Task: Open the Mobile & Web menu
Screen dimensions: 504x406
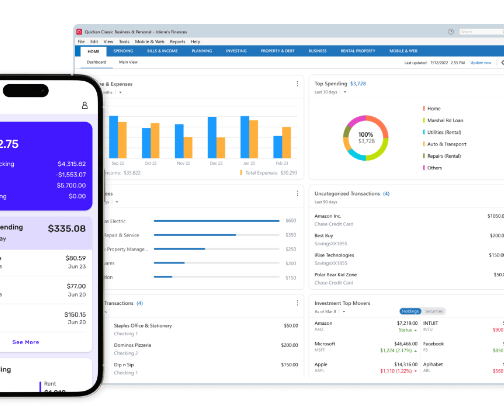Action: coord(150,42)
